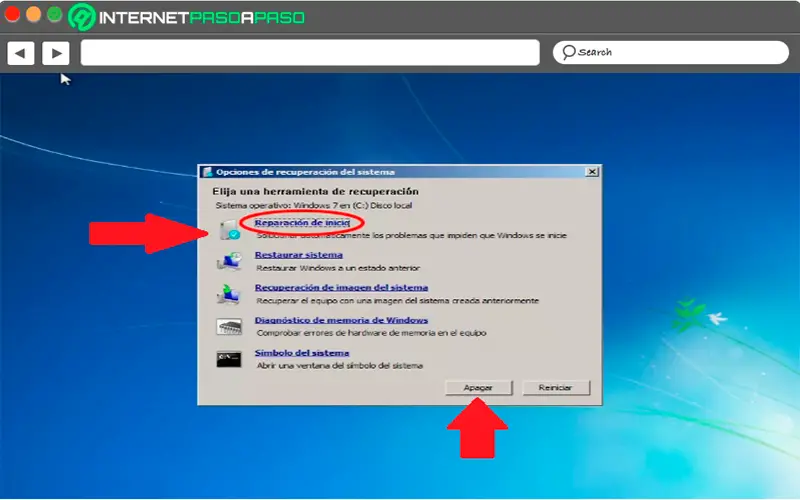Click the orange minimize window dot
The width and height of the screenshot is (800, 500).
pyautogui.click(x=34, y=14)
